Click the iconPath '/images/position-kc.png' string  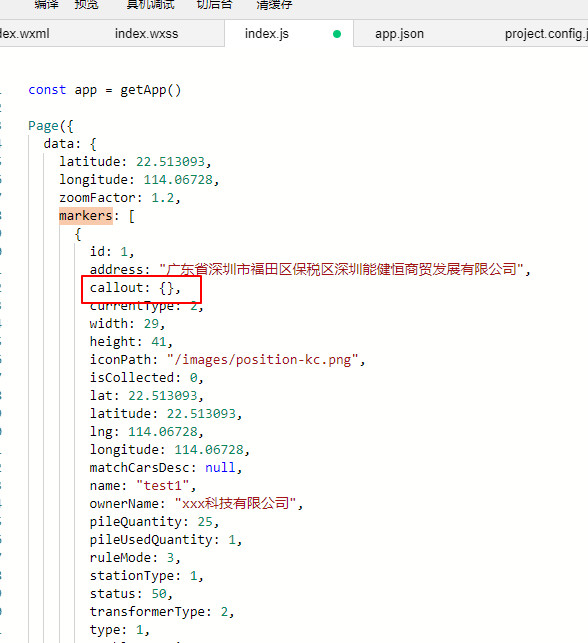pos(263,360)
